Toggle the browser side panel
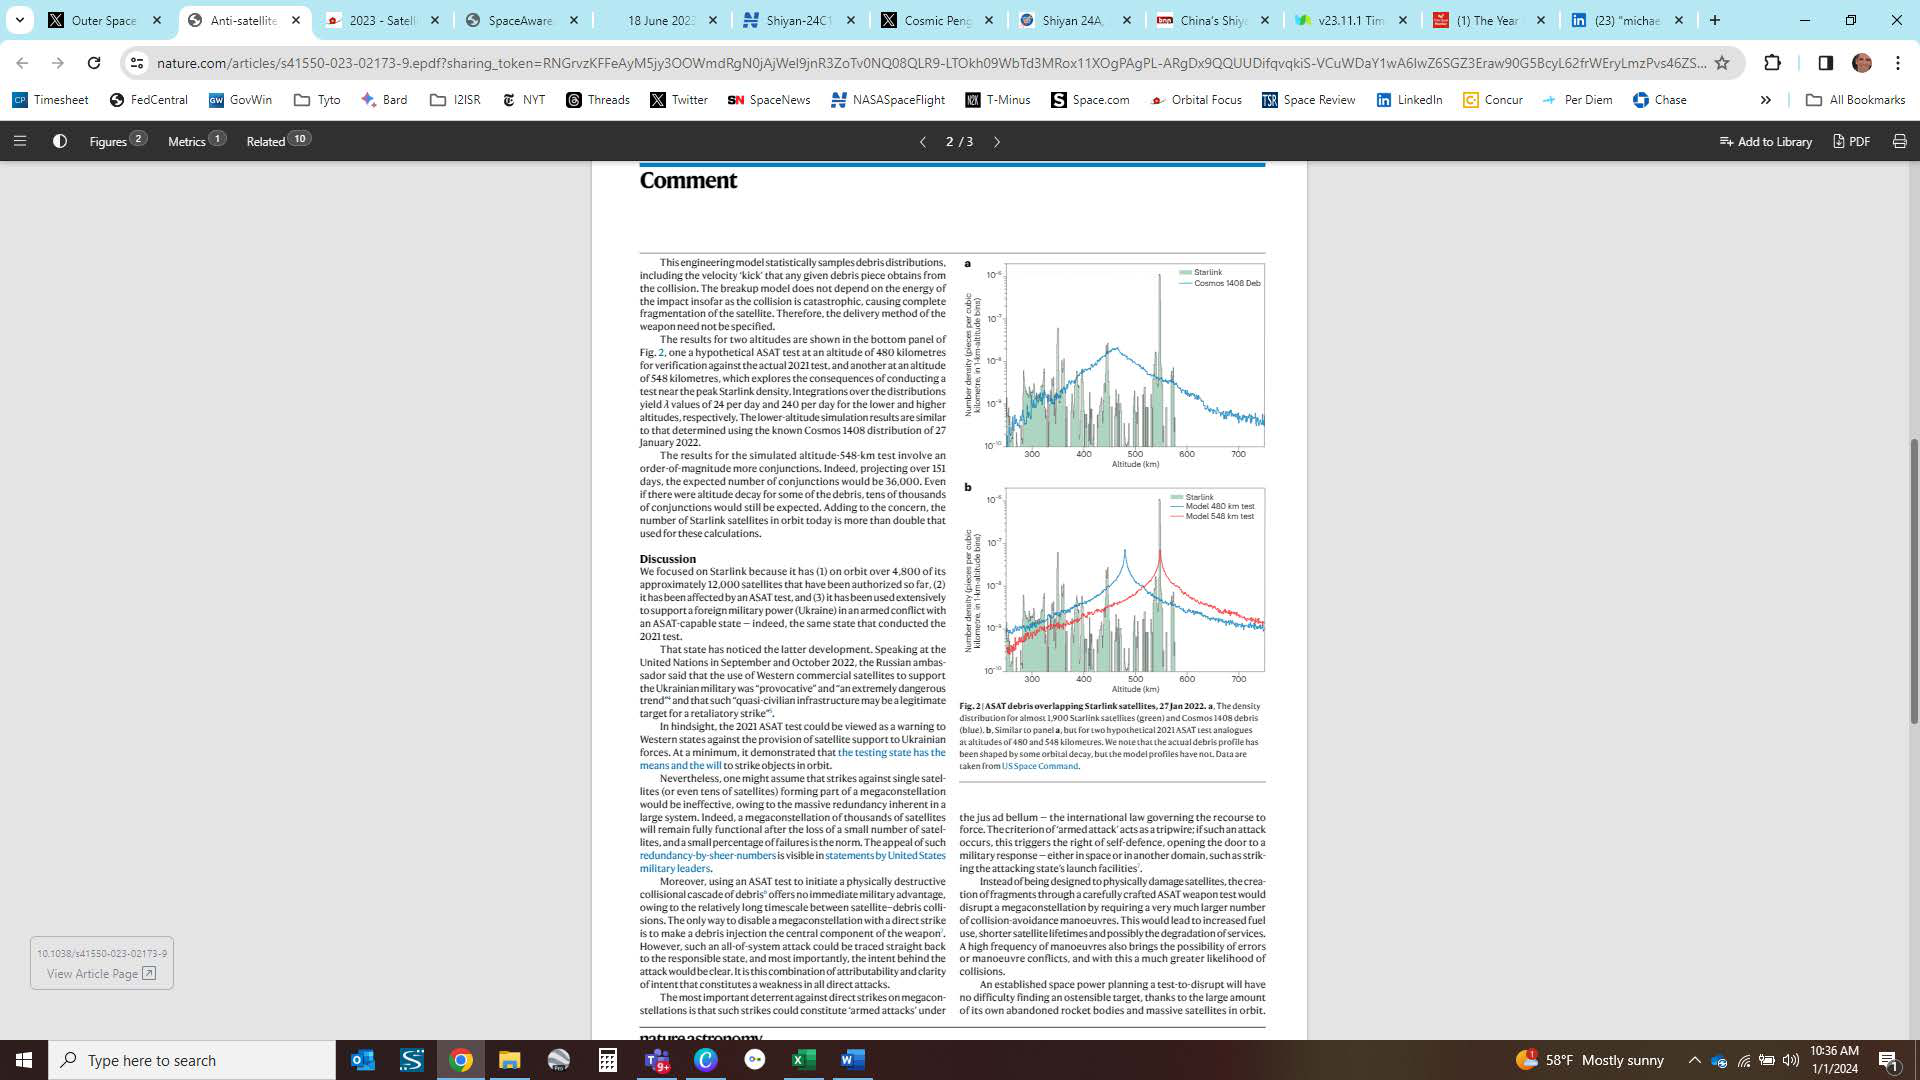This screenshot has width=1920, height=1080. [x=1825, y=63]
